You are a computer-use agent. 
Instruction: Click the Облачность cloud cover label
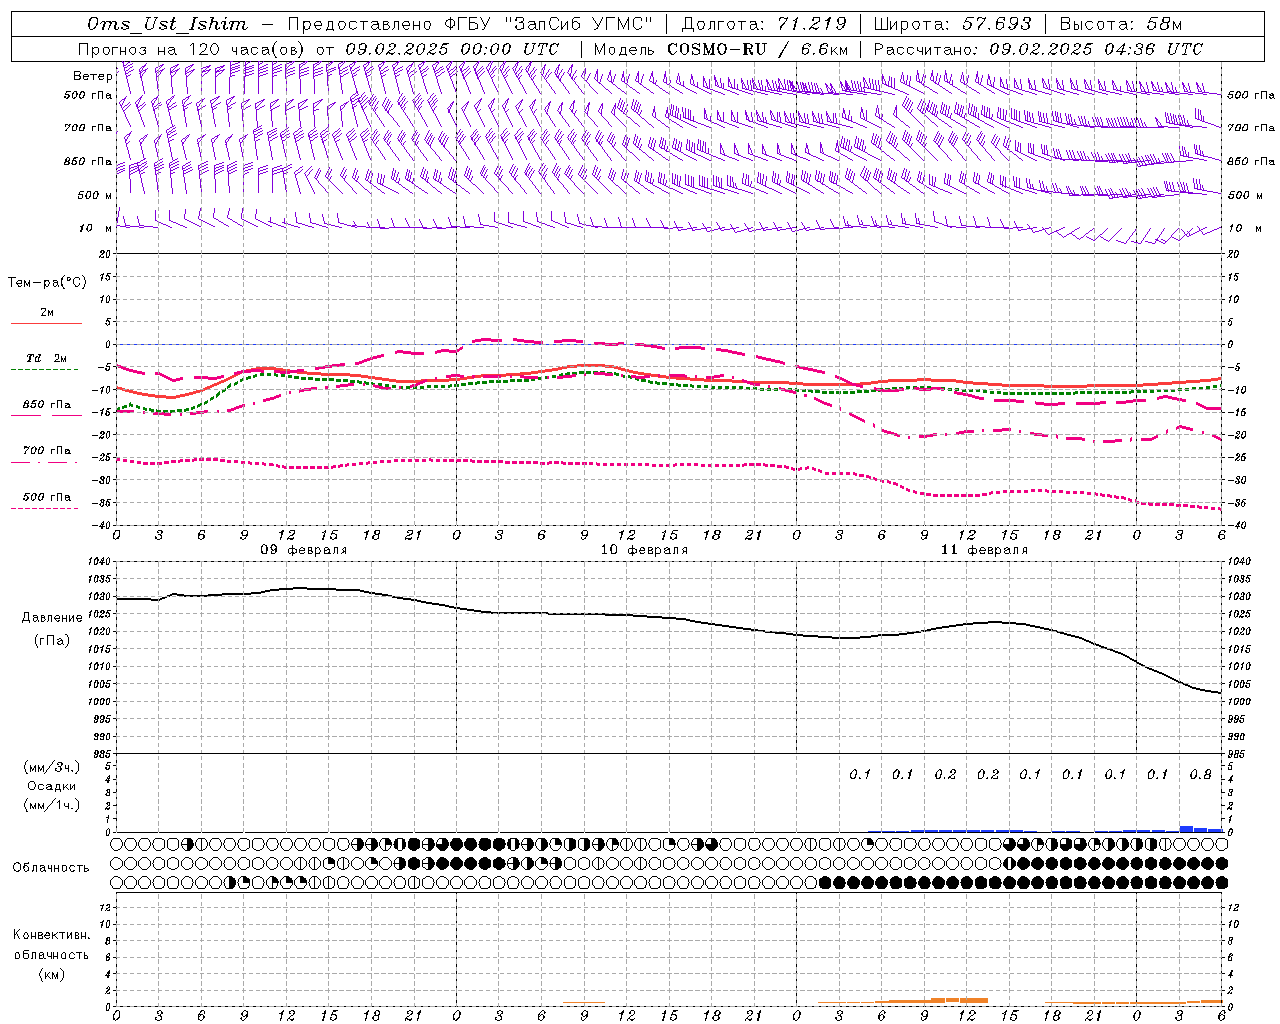tap(51, 867)
